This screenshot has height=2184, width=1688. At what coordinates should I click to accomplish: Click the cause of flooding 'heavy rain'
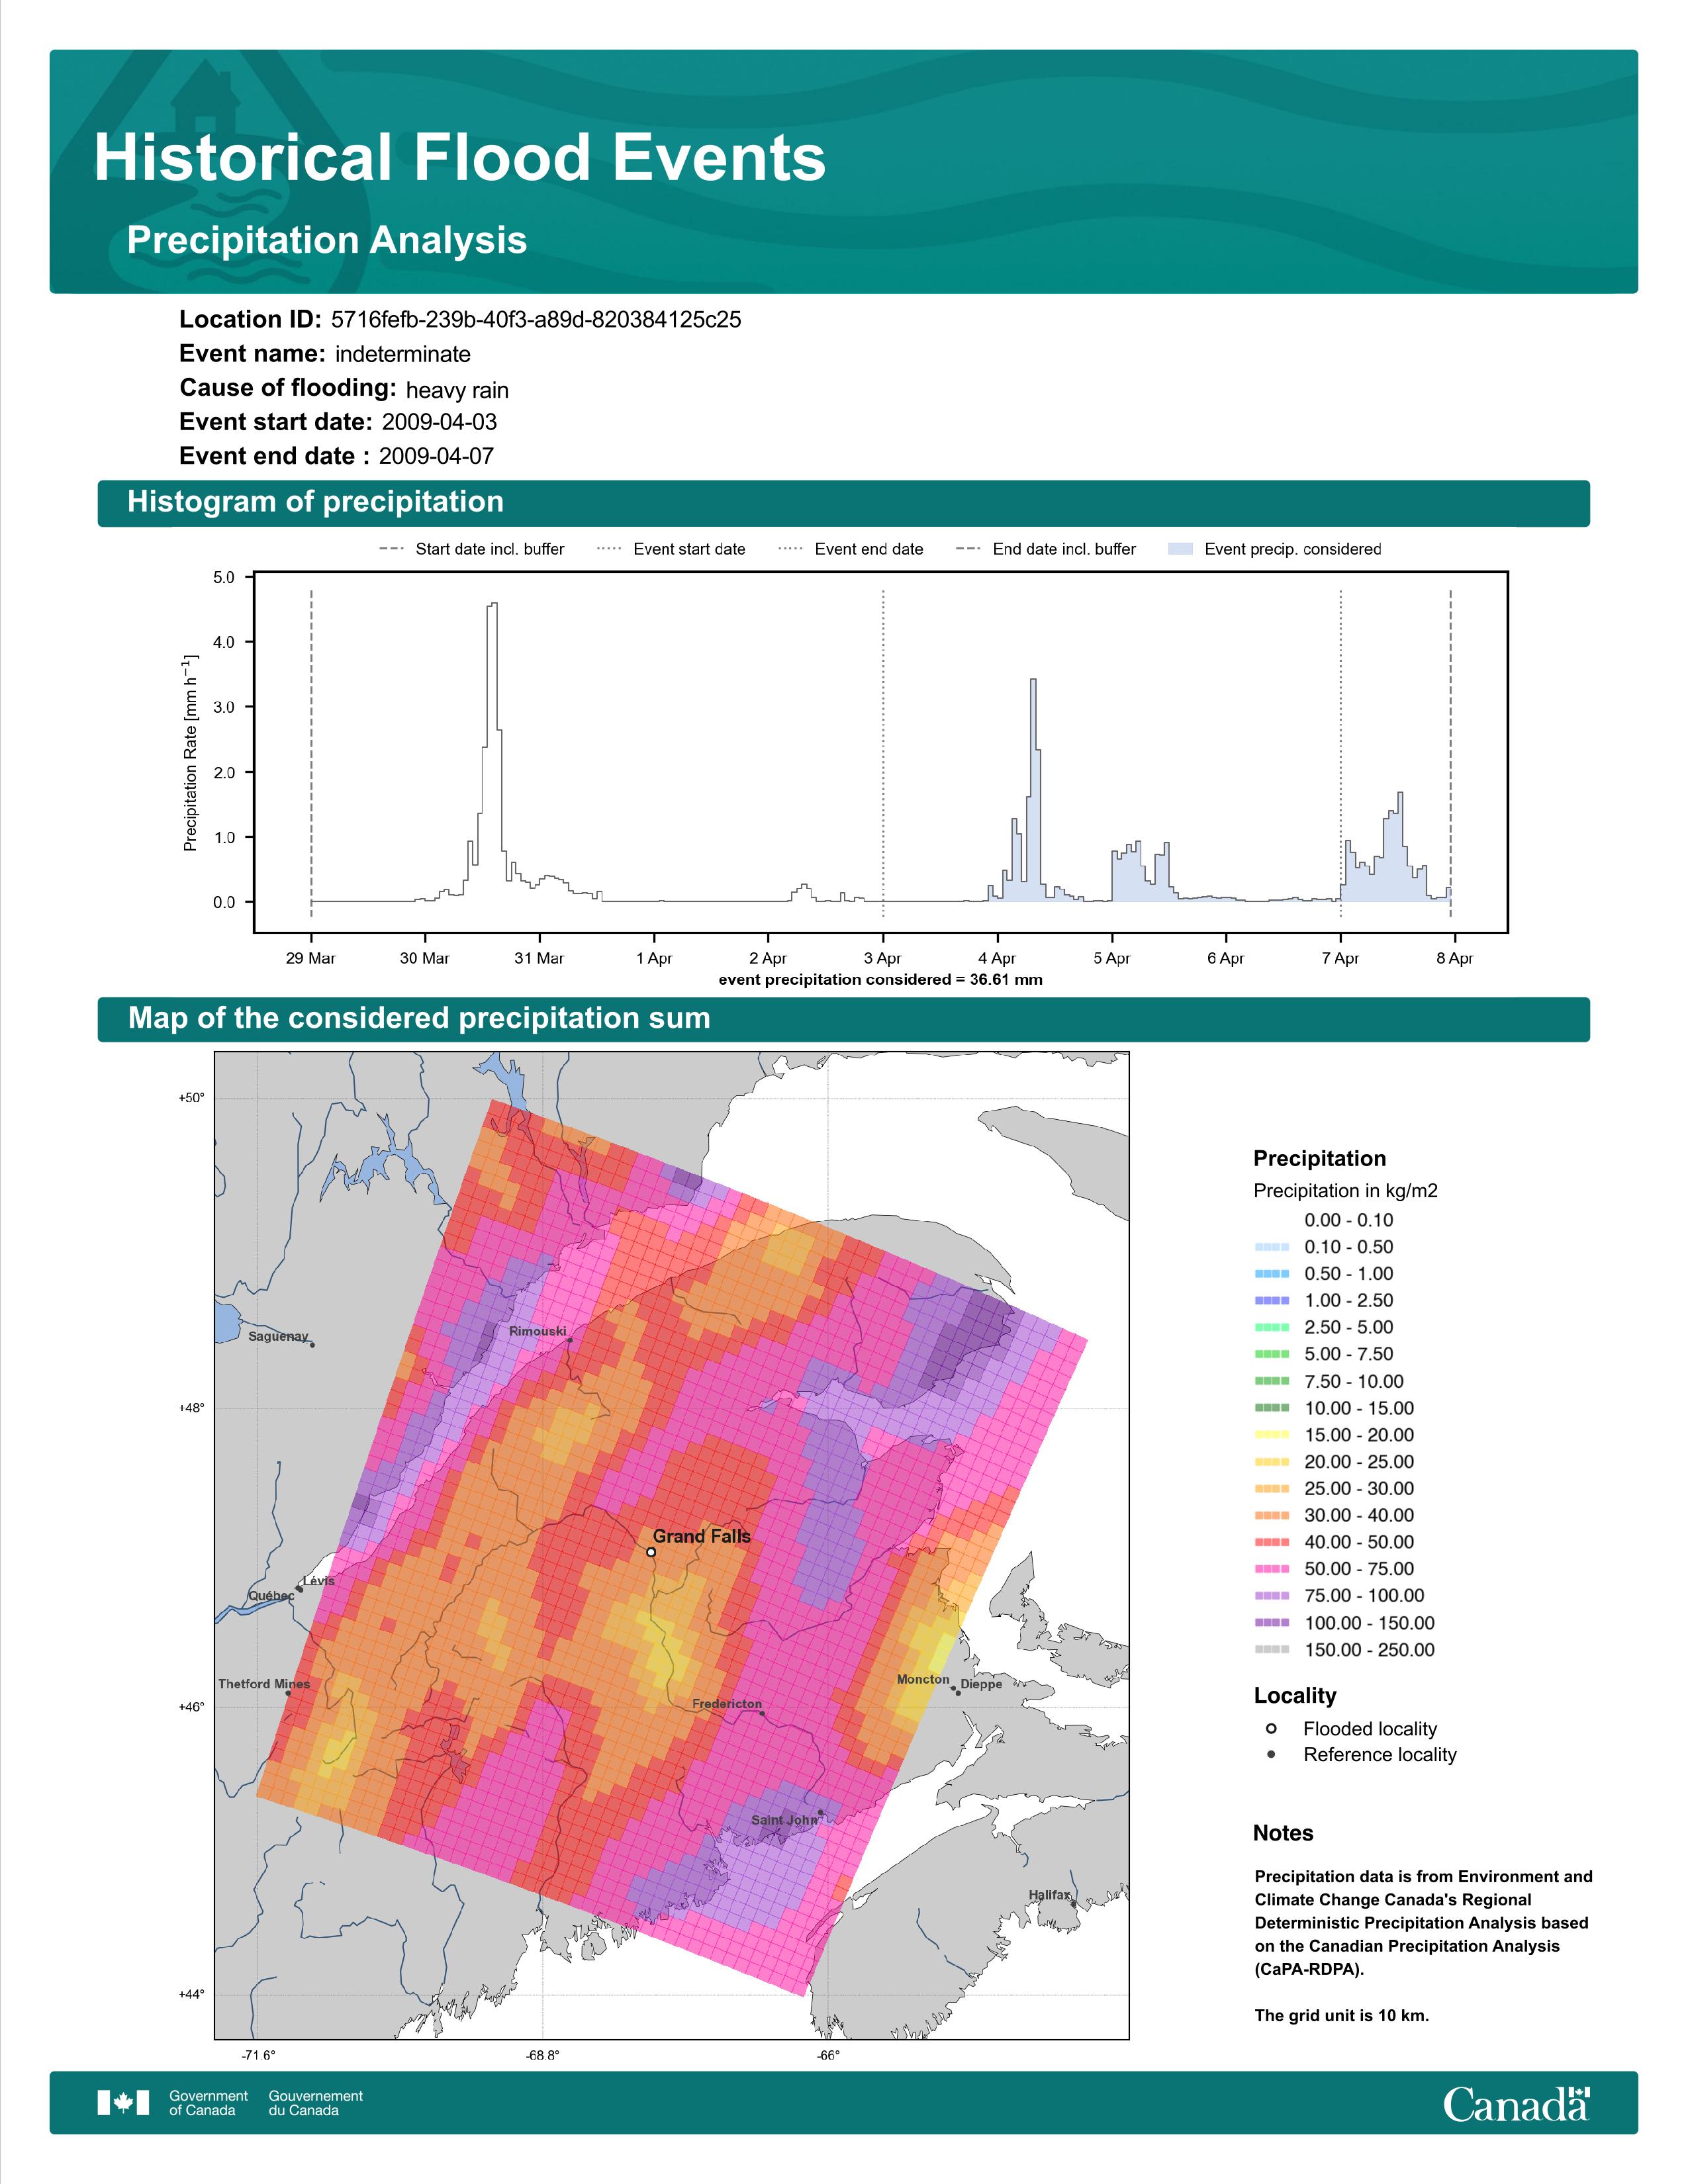click(x=457, y=390)
